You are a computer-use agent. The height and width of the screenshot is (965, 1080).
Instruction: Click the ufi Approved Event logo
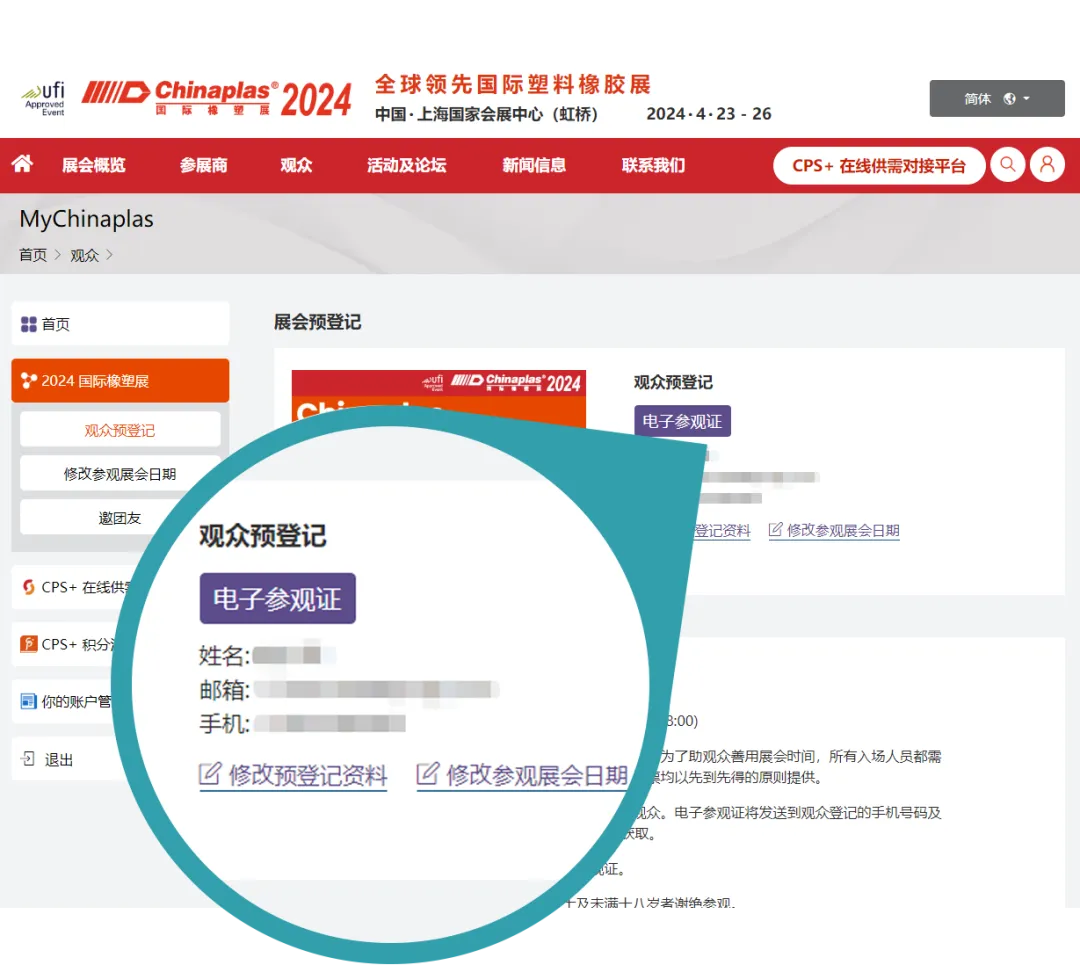pyautogui.click(x=43, y=100)
